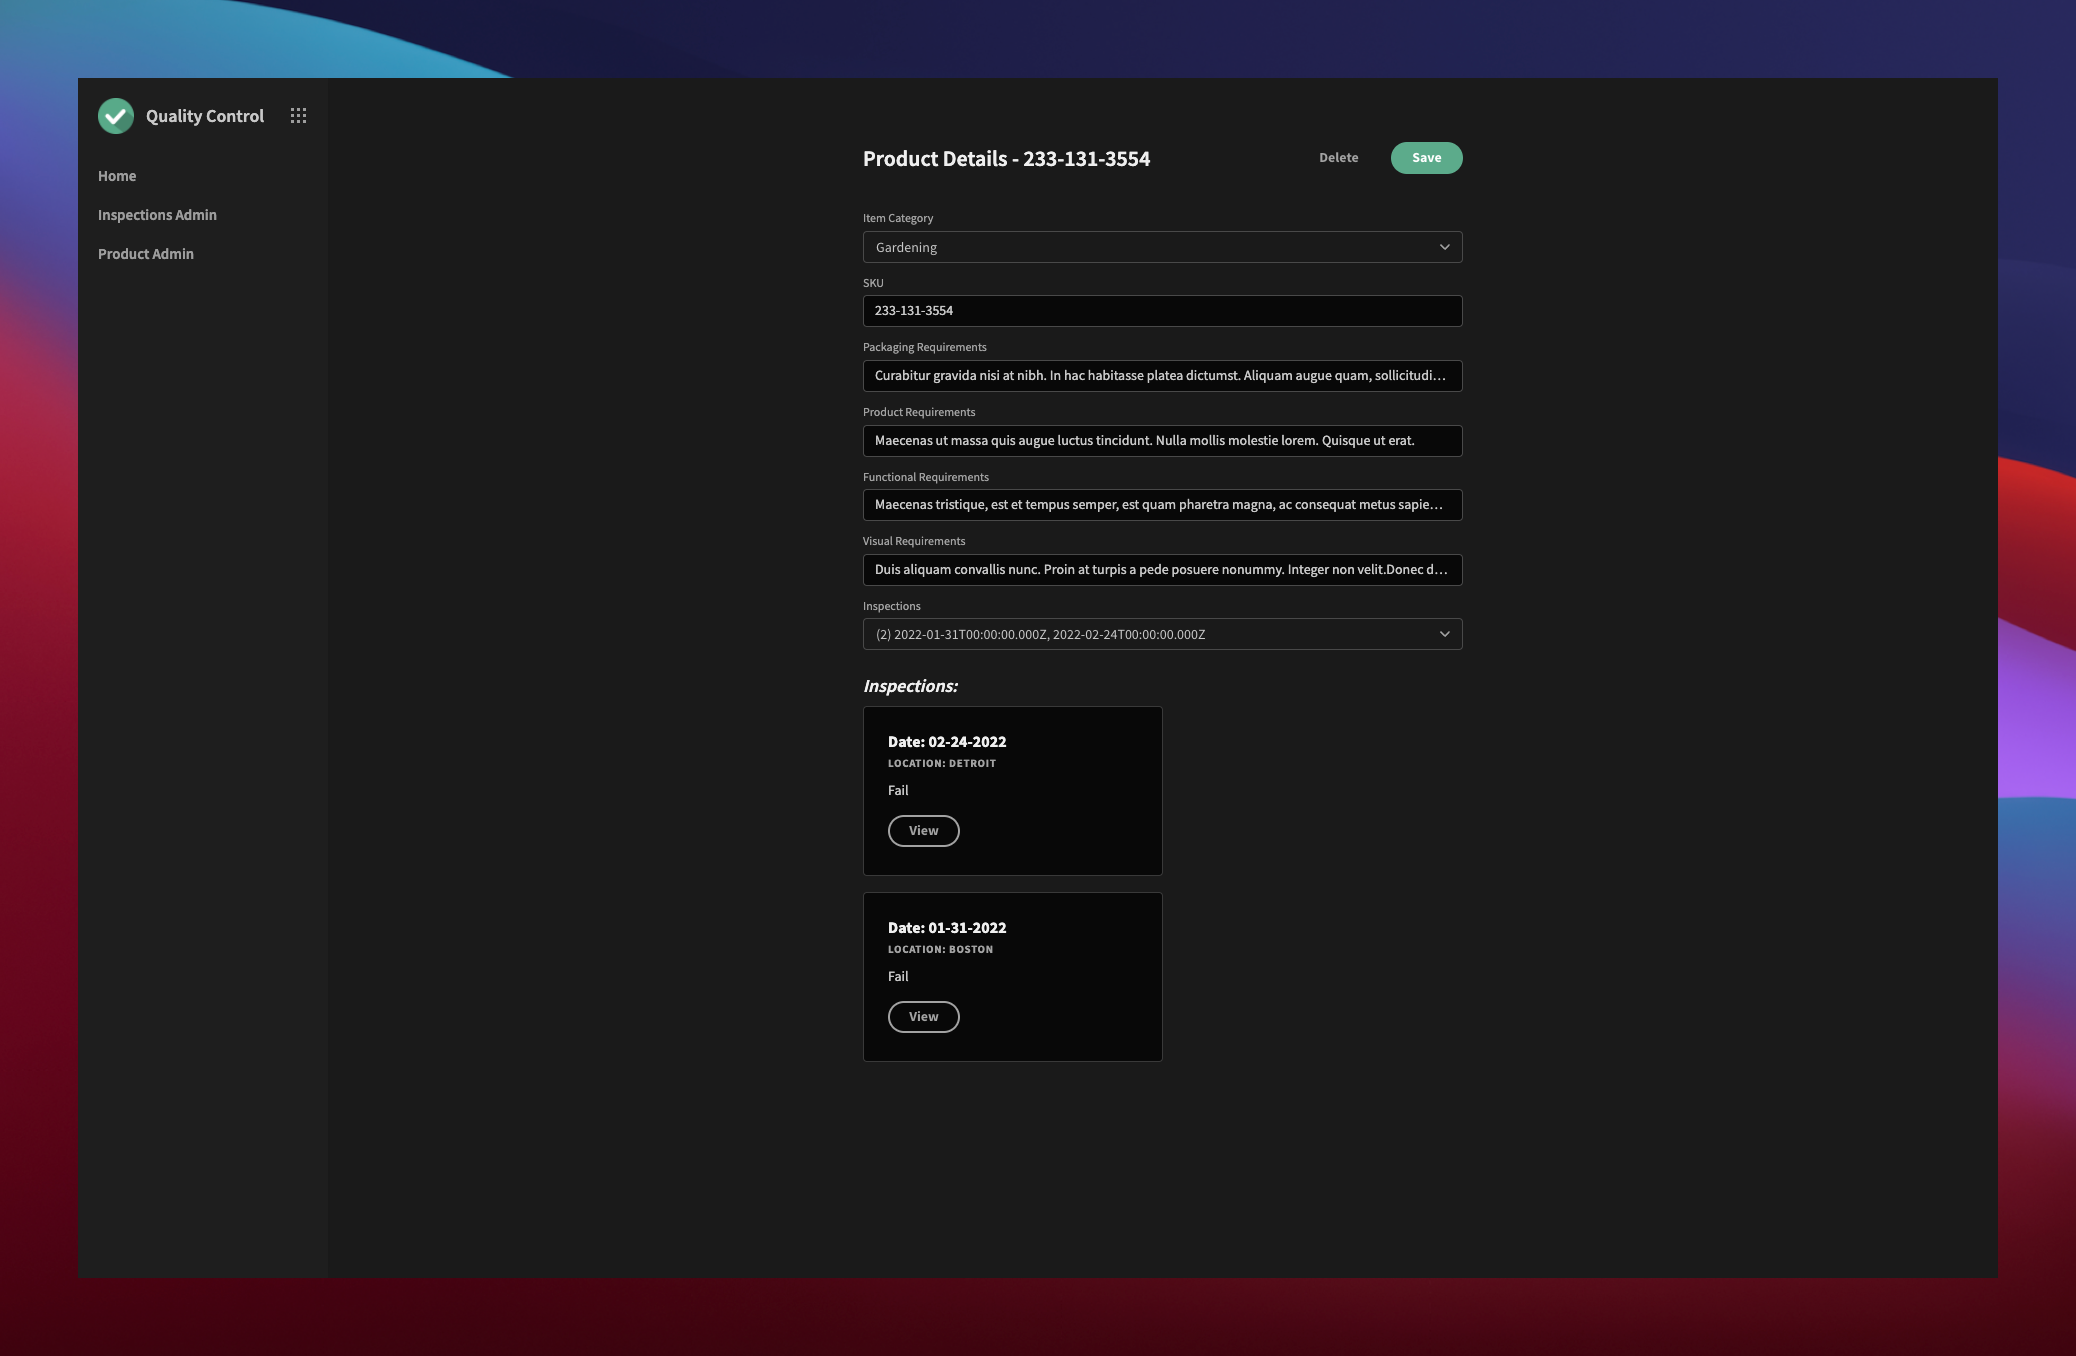Viewport: 2076px width, 1356px height.
Task: Click the Inspections dropdown expand arrow
Action: pyautogui.click(x=1444, y=634)
